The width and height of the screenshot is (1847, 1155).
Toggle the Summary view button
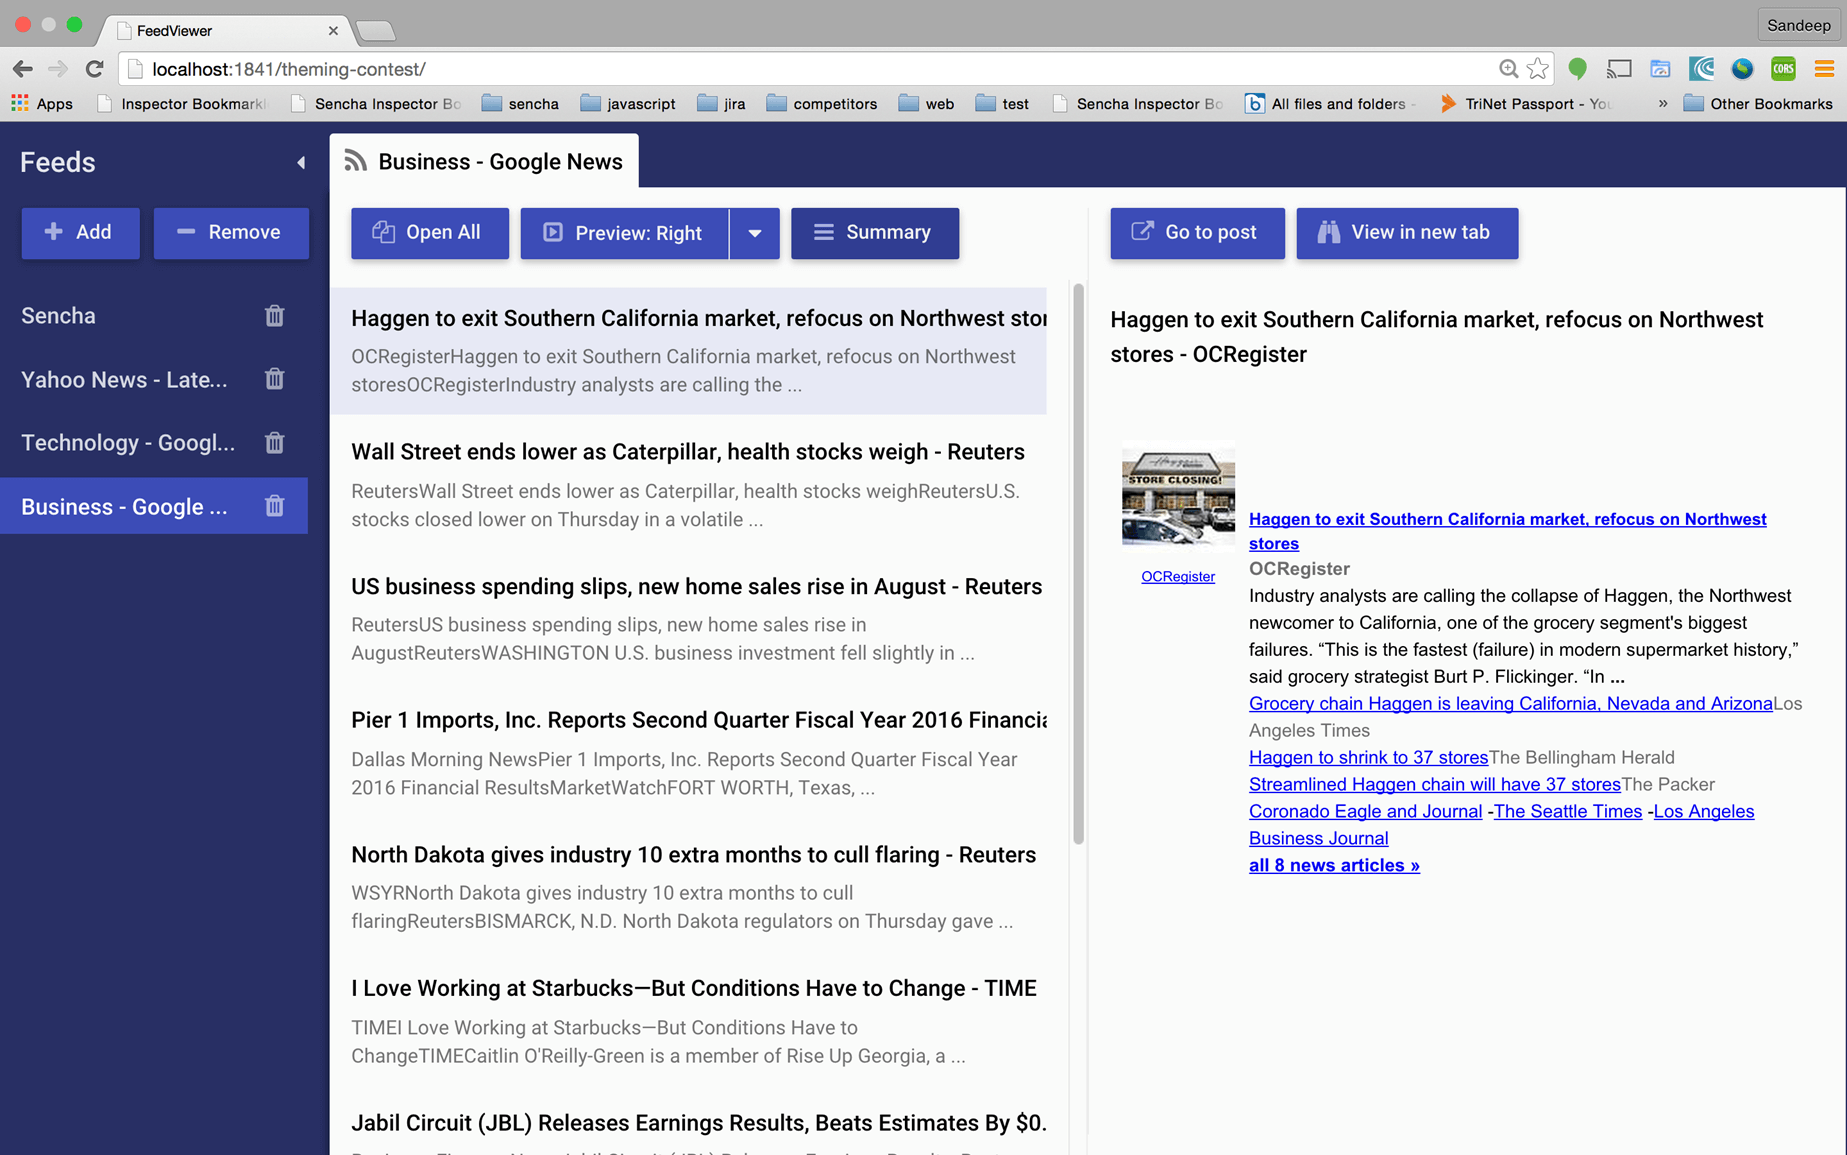point(875,233)
